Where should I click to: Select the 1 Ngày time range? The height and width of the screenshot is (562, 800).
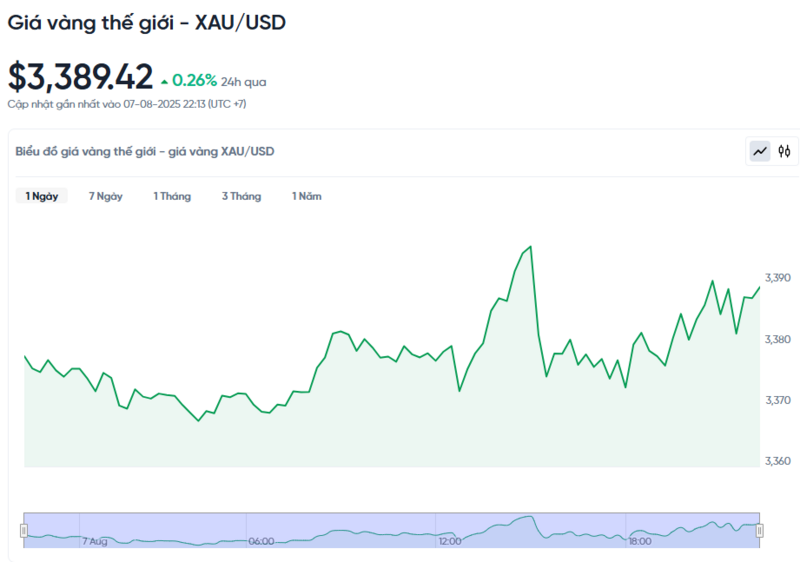coord(42,196)
